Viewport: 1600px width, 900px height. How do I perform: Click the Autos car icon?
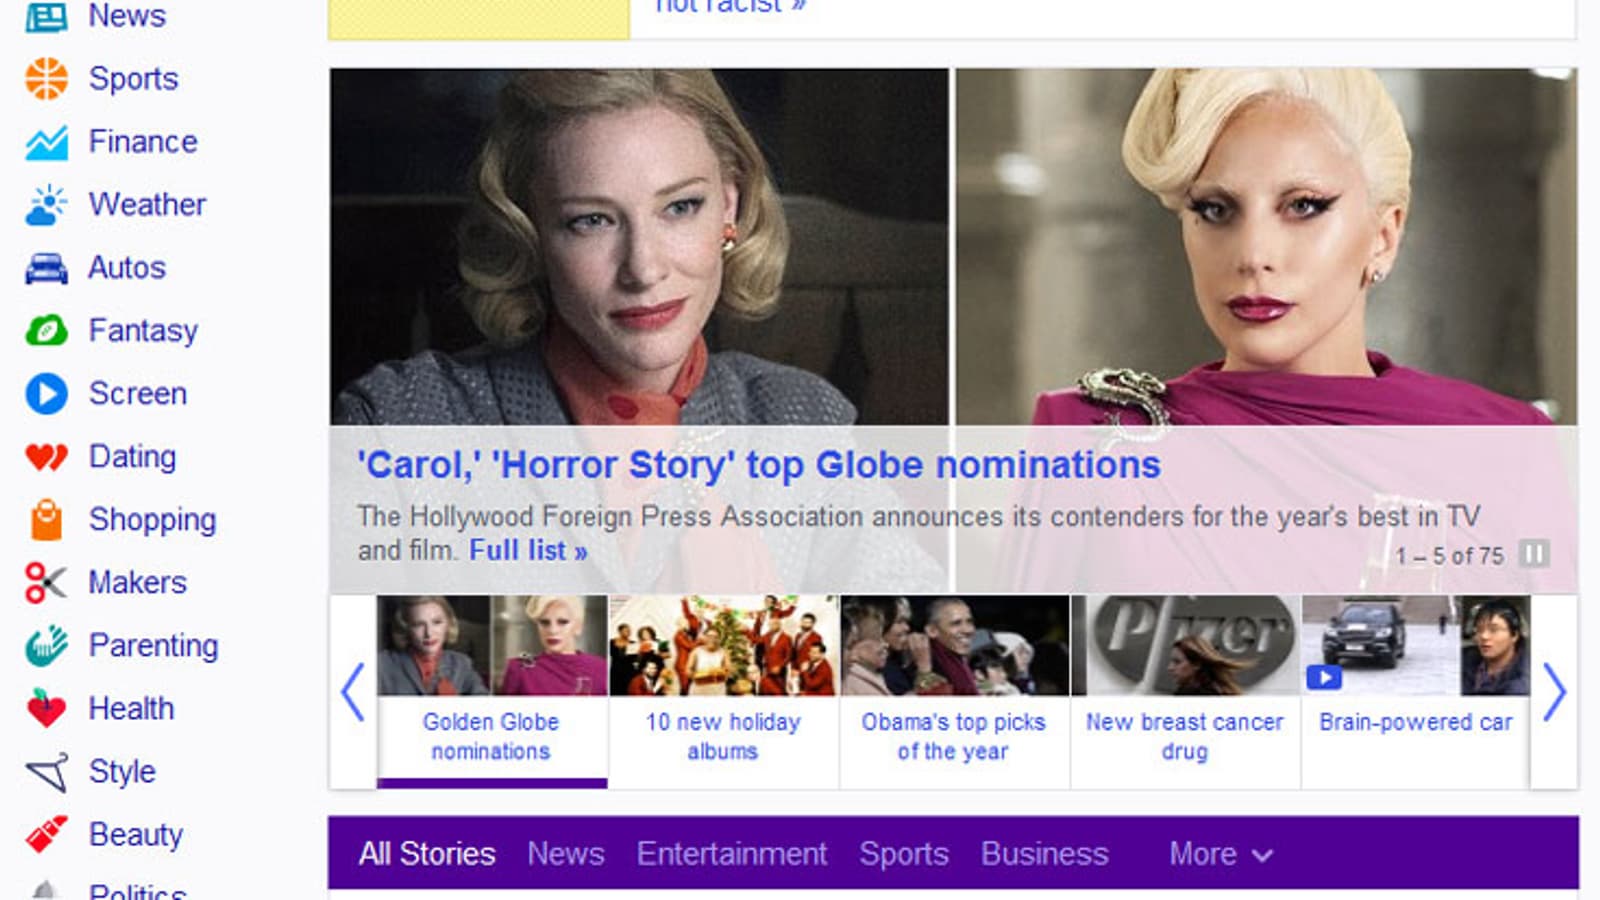click(46, 268)
